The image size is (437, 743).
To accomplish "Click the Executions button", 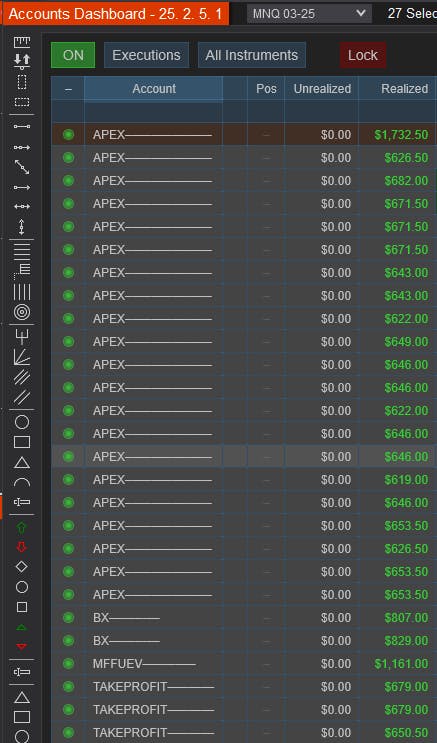I will (x=146, y=55).
